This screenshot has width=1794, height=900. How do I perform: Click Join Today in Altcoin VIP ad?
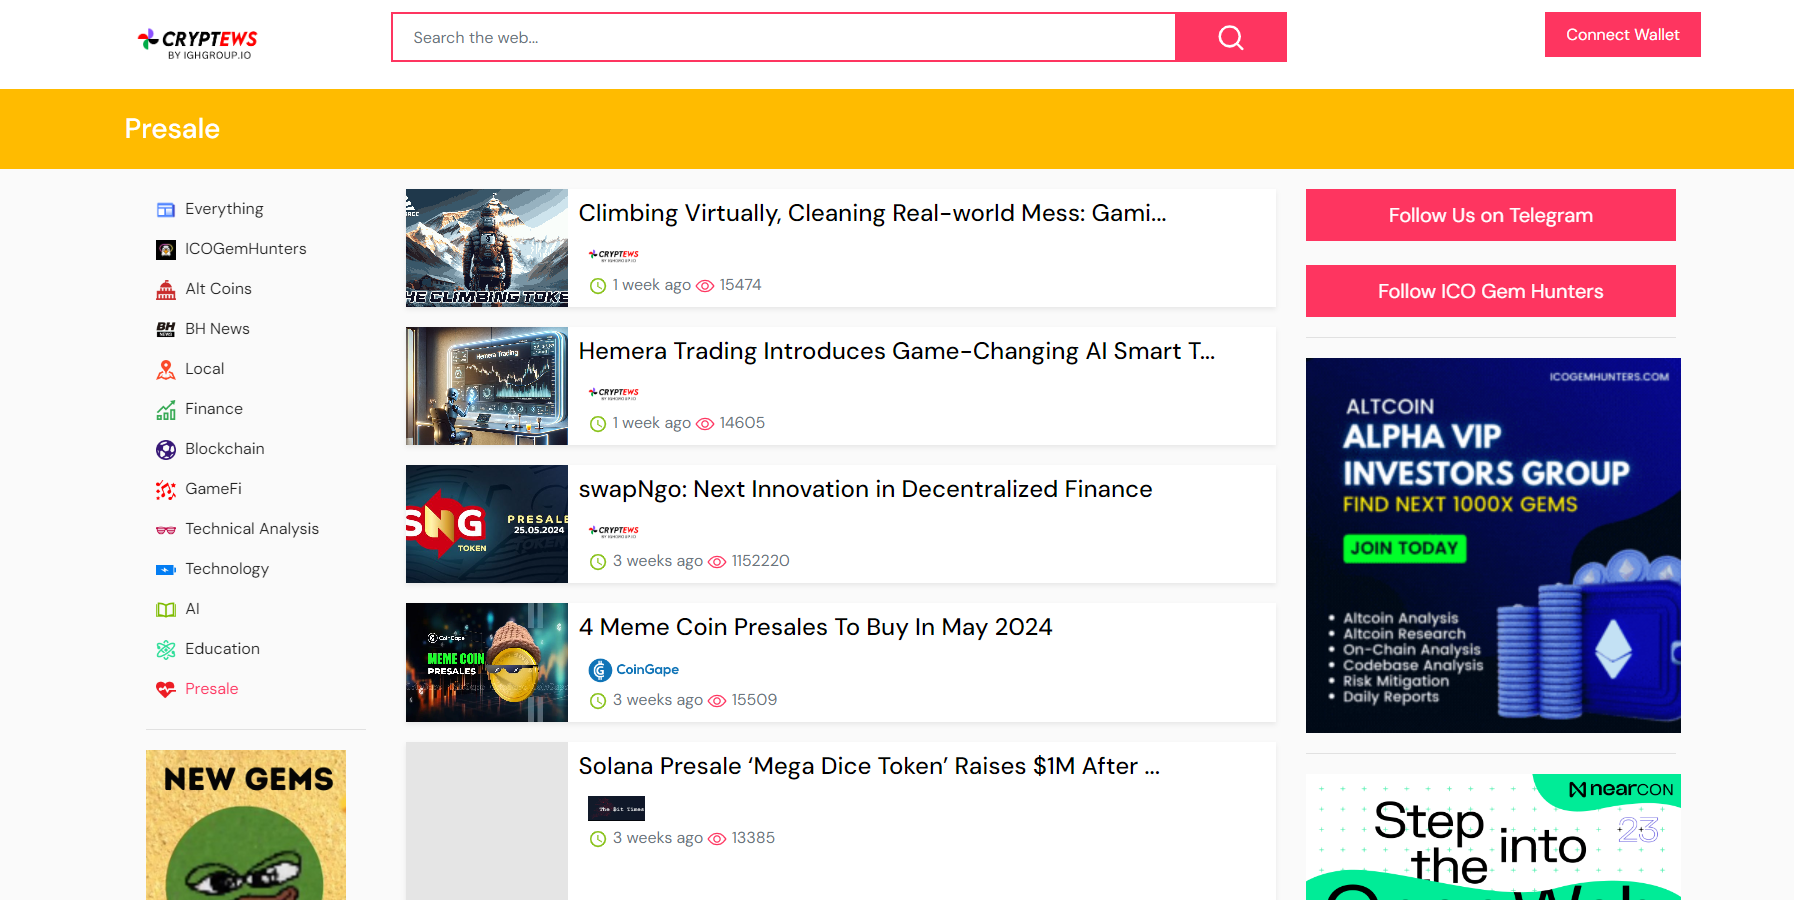click(x=1405, y=548)
